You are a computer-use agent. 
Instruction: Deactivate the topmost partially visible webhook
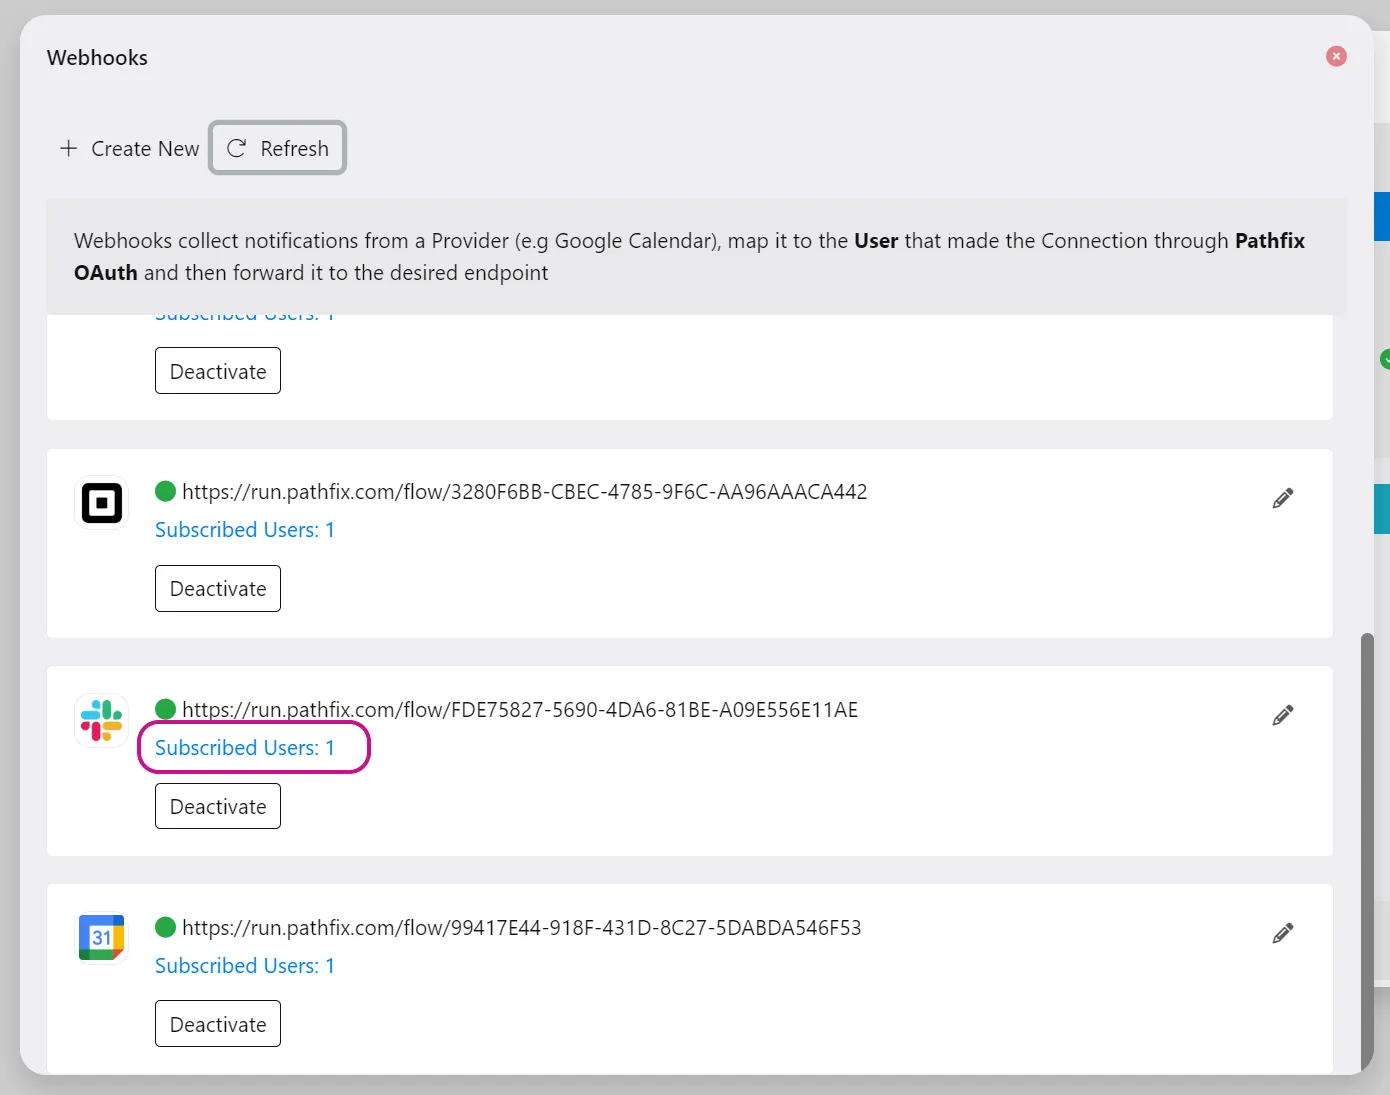click(x=218, y=371)
